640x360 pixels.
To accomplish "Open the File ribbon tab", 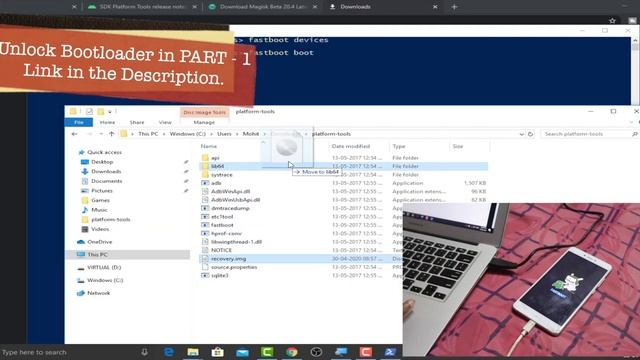I will 79,122.
